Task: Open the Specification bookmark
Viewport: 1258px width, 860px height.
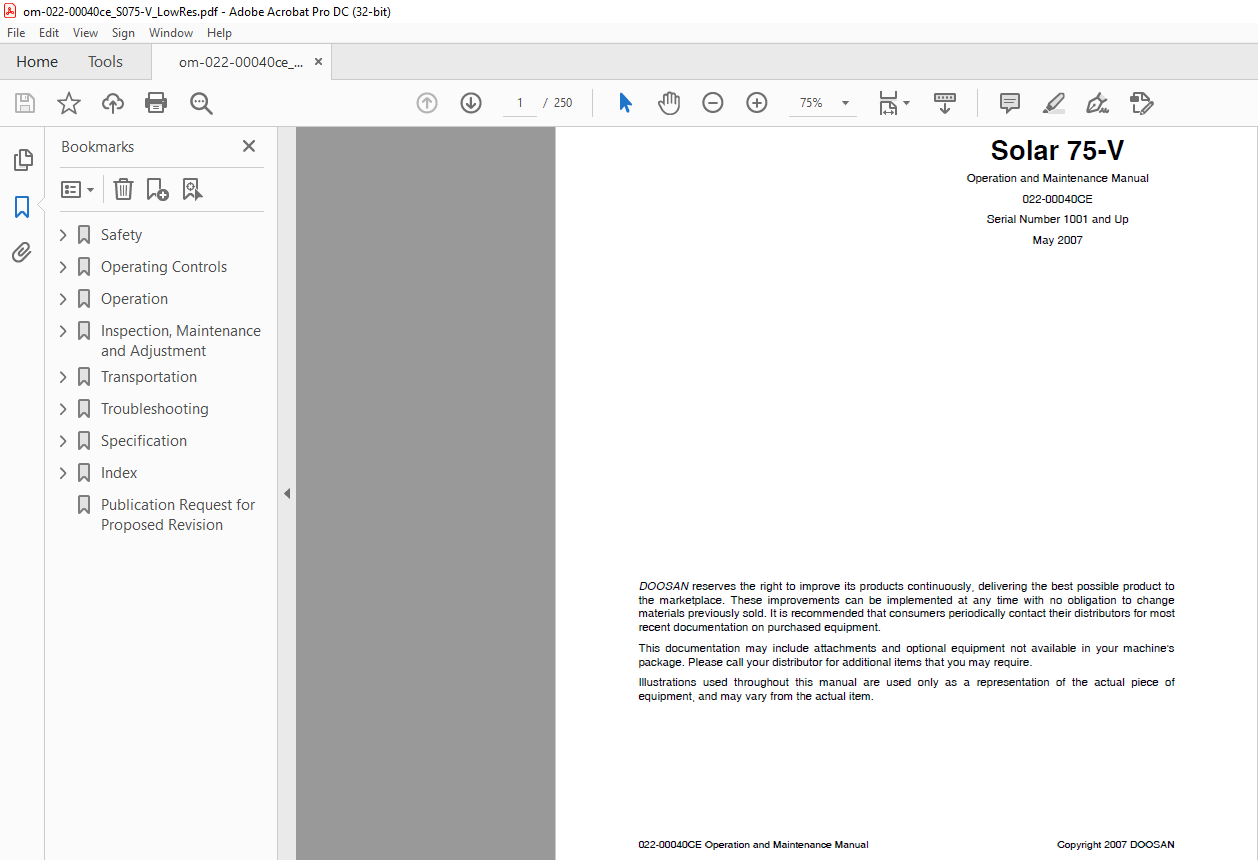Action: pyautogui.click(x=144, y=441)
